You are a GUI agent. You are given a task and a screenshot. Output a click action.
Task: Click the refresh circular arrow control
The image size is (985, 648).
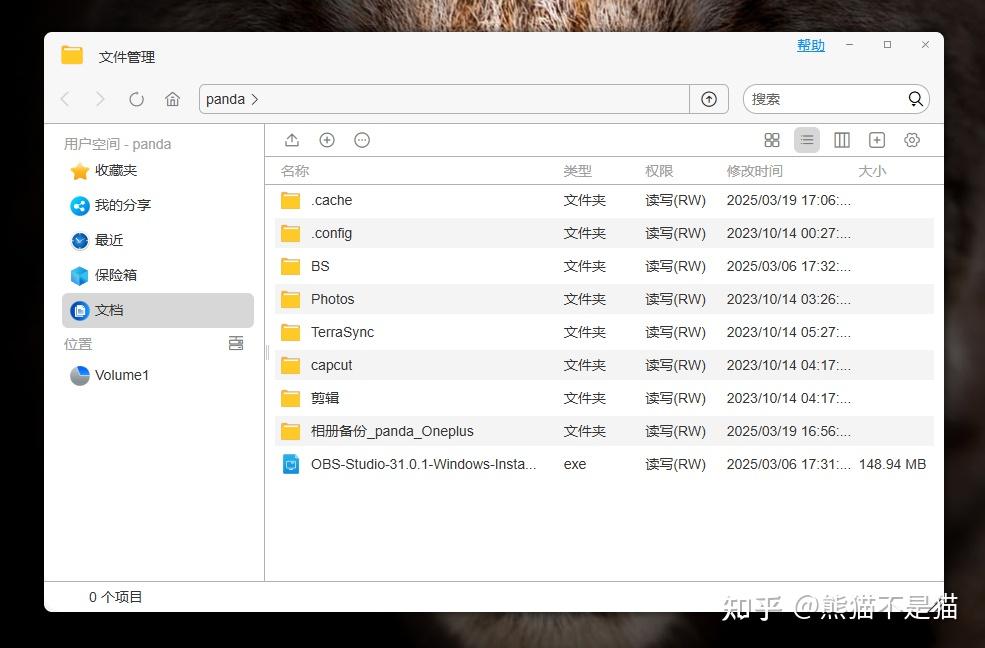[137, 99]
